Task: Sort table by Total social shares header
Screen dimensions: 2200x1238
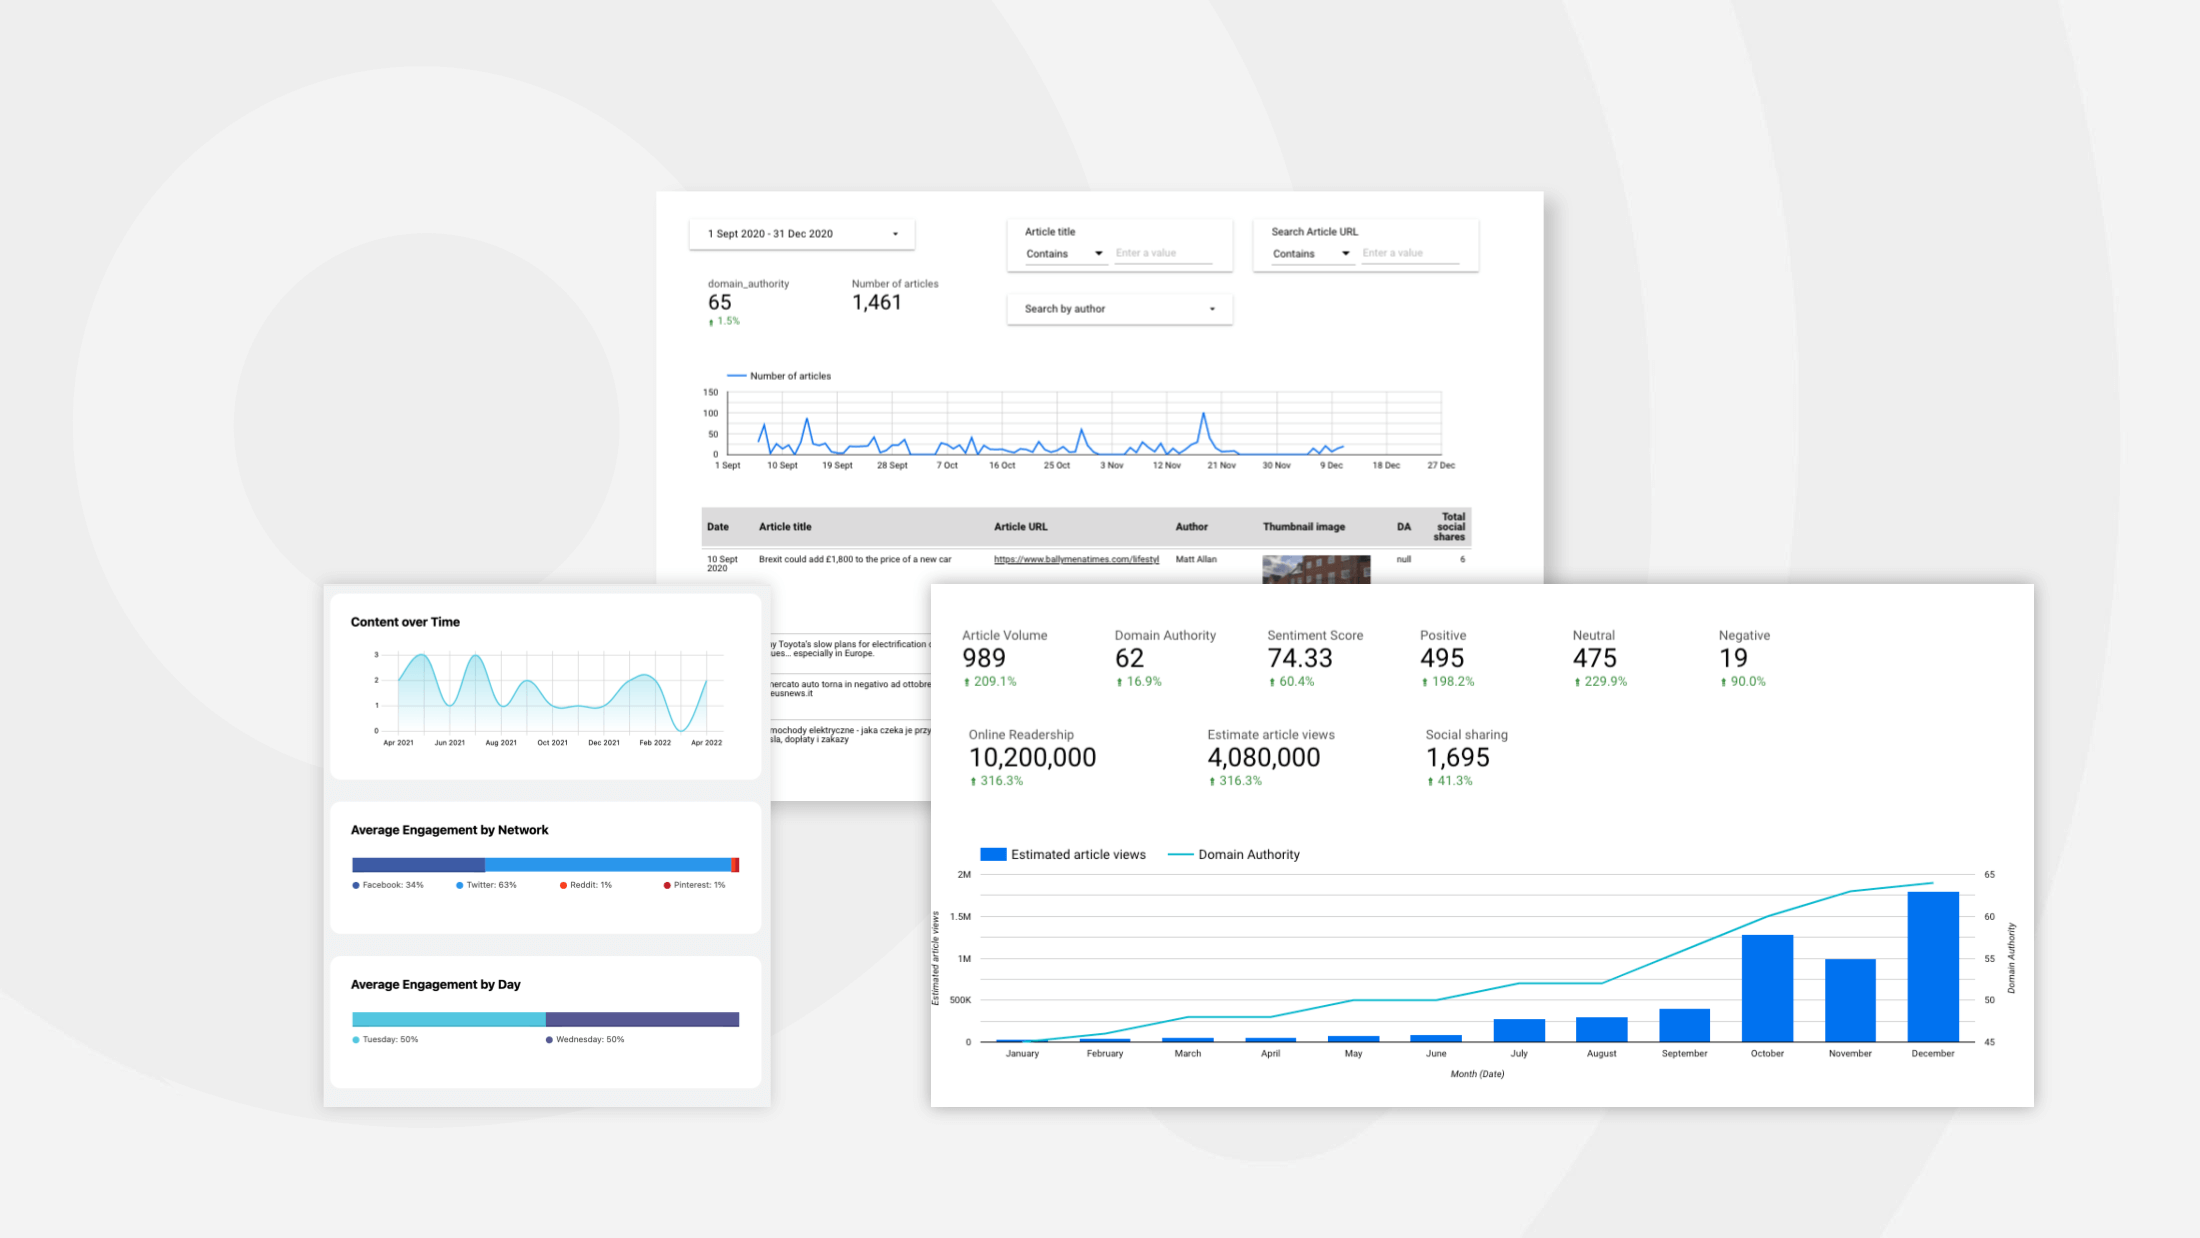Action: pos(1451,527)
